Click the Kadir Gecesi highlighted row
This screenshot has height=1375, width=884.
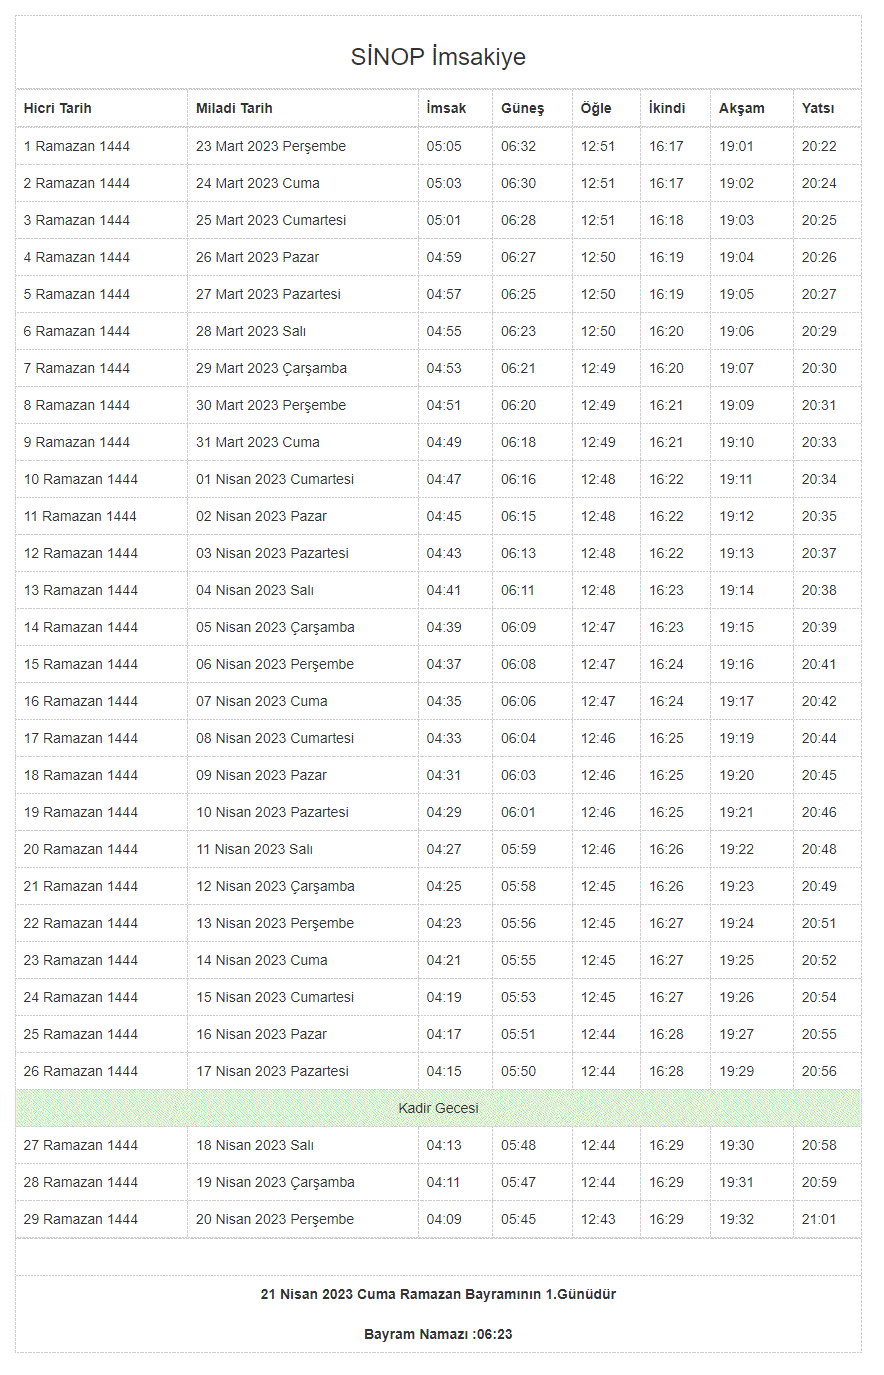click(438, 1108)
